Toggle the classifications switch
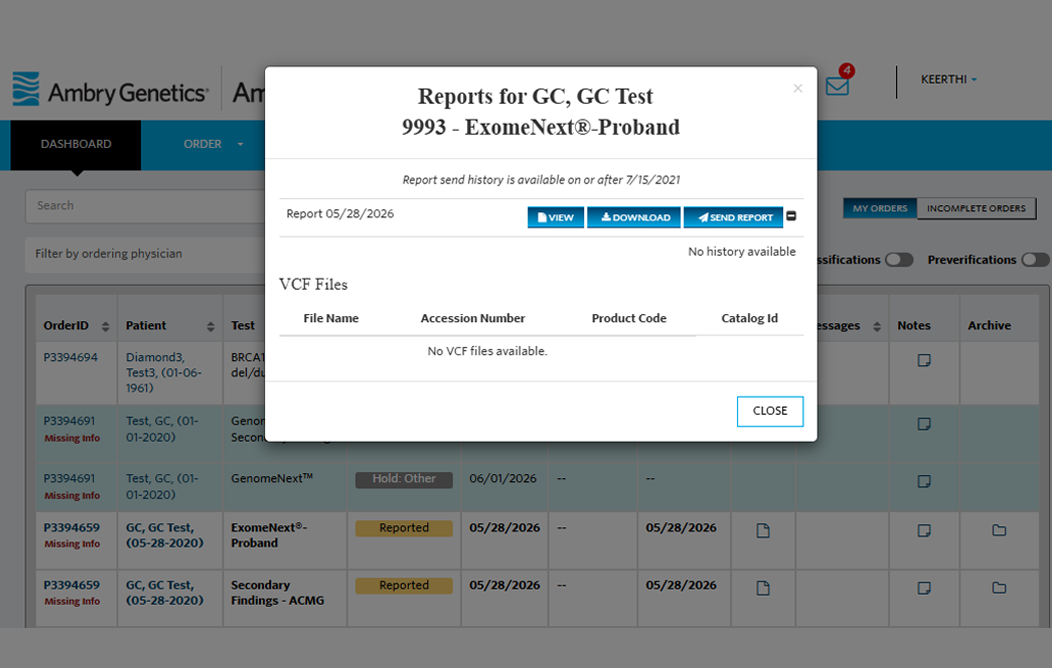 (x=899, y=260)
